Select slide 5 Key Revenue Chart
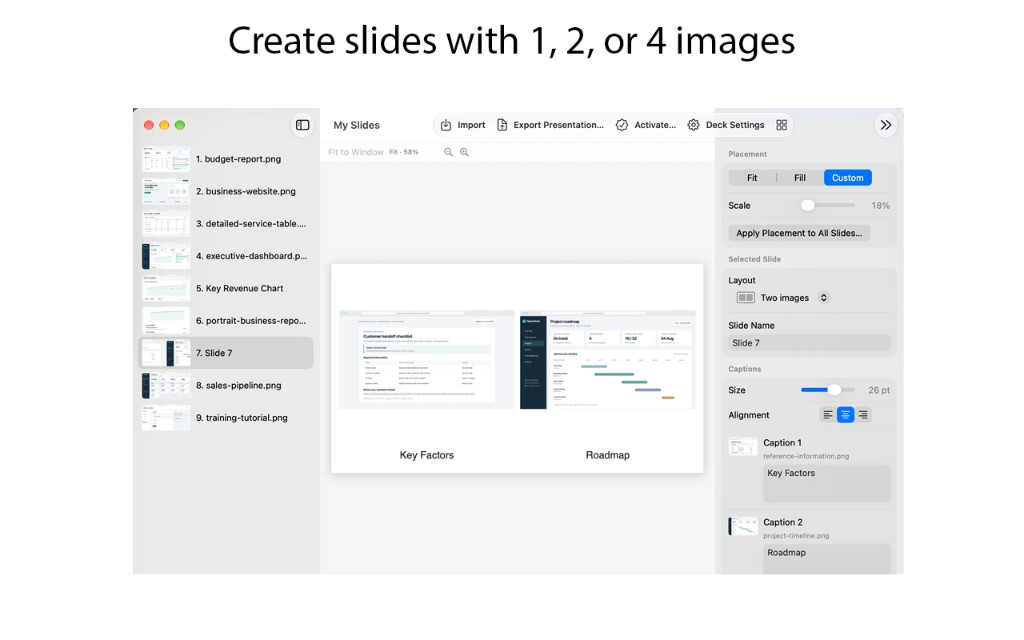This screenshot has height=640, width=1024. tap(226, 288)
